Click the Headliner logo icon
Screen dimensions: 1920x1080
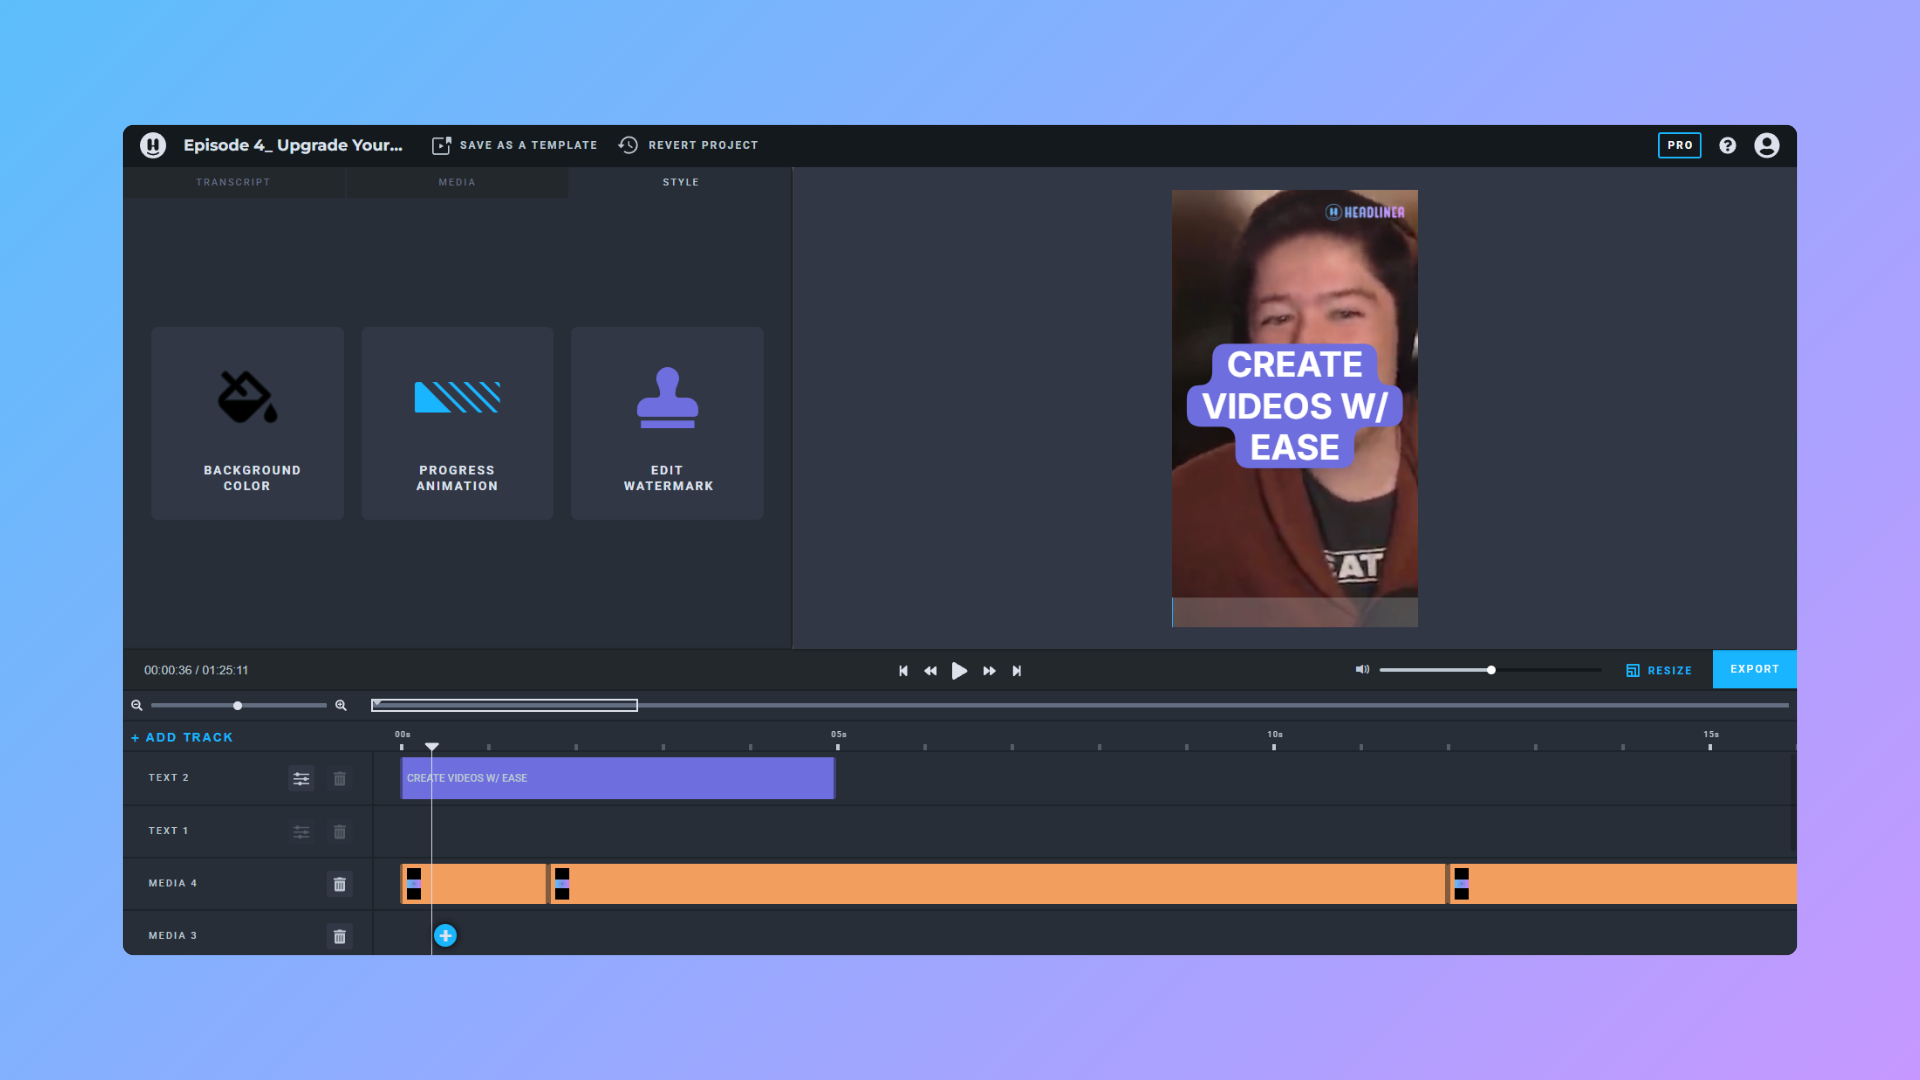pos(153,145)
